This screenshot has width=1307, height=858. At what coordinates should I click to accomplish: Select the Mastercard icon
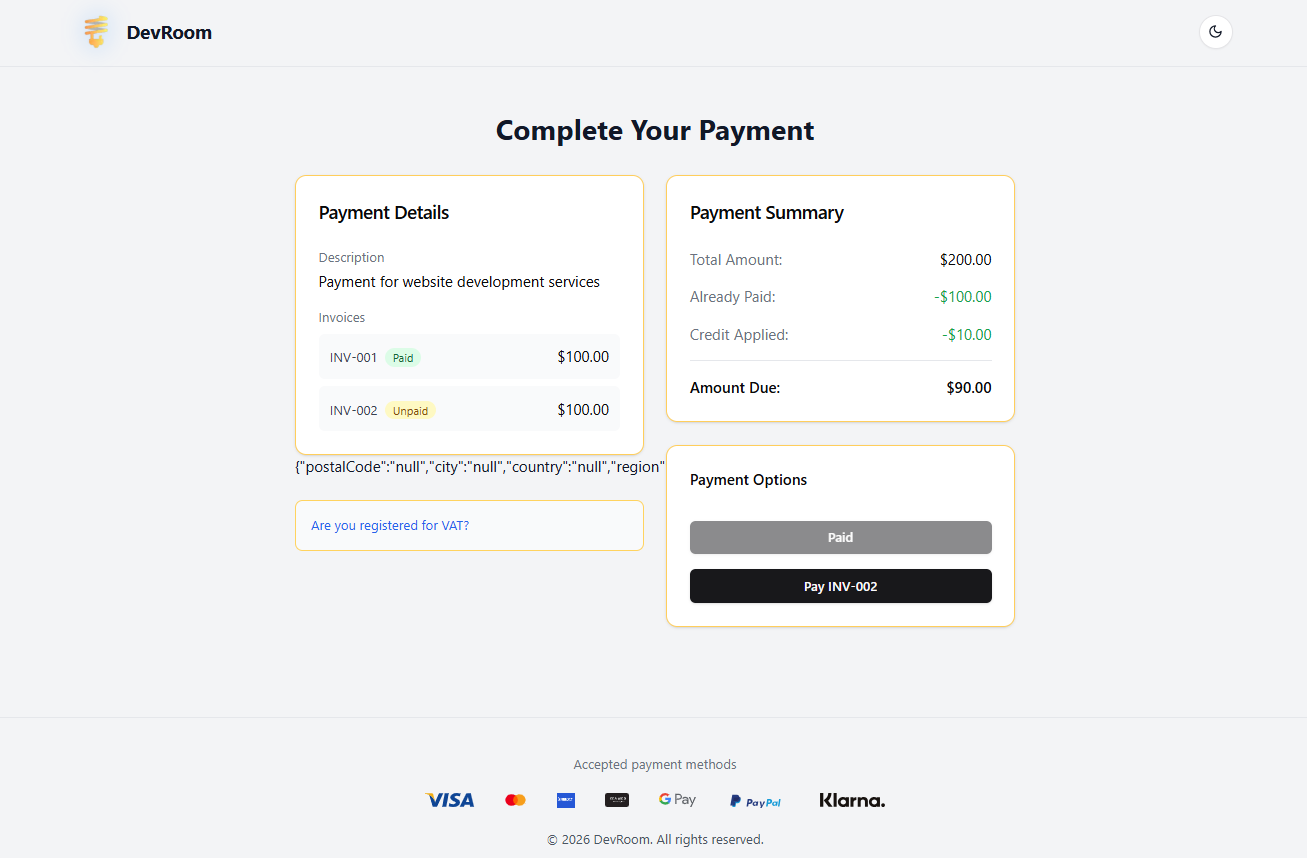pos(515,799)
